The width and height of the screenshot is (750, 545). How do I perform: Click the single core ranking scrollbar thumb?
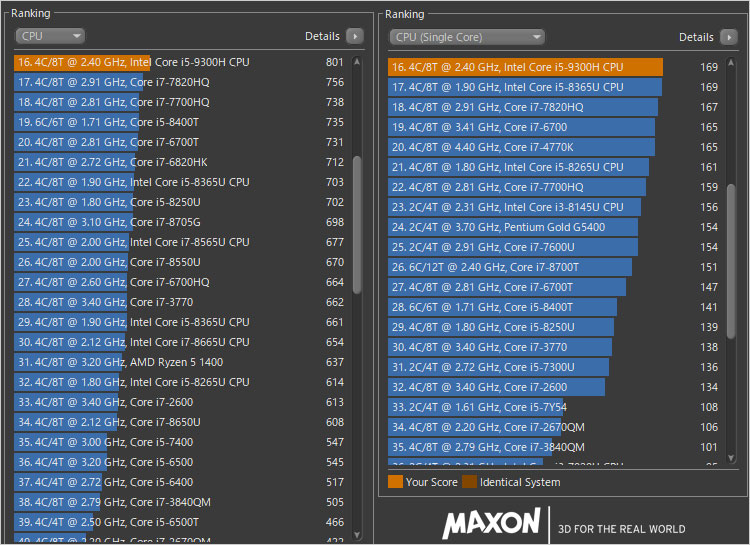point(731,261)
